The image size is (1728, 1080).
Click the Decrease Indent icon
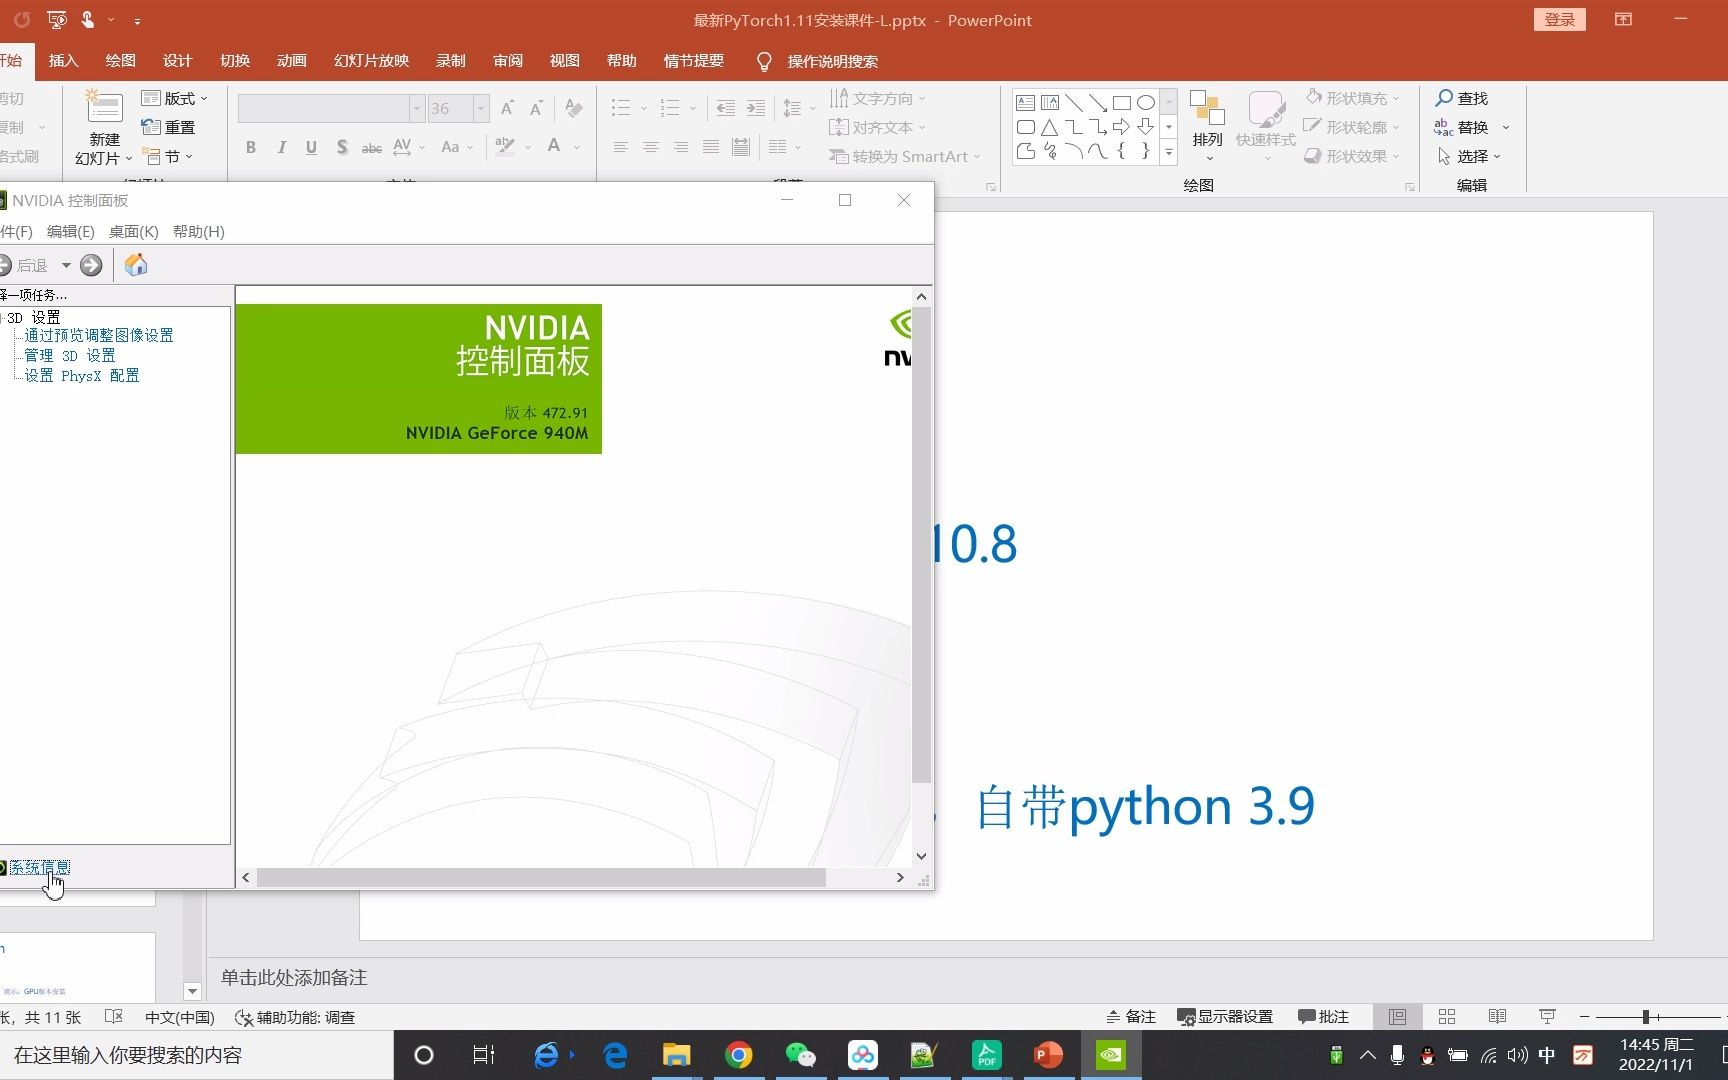tap(726, 108)
